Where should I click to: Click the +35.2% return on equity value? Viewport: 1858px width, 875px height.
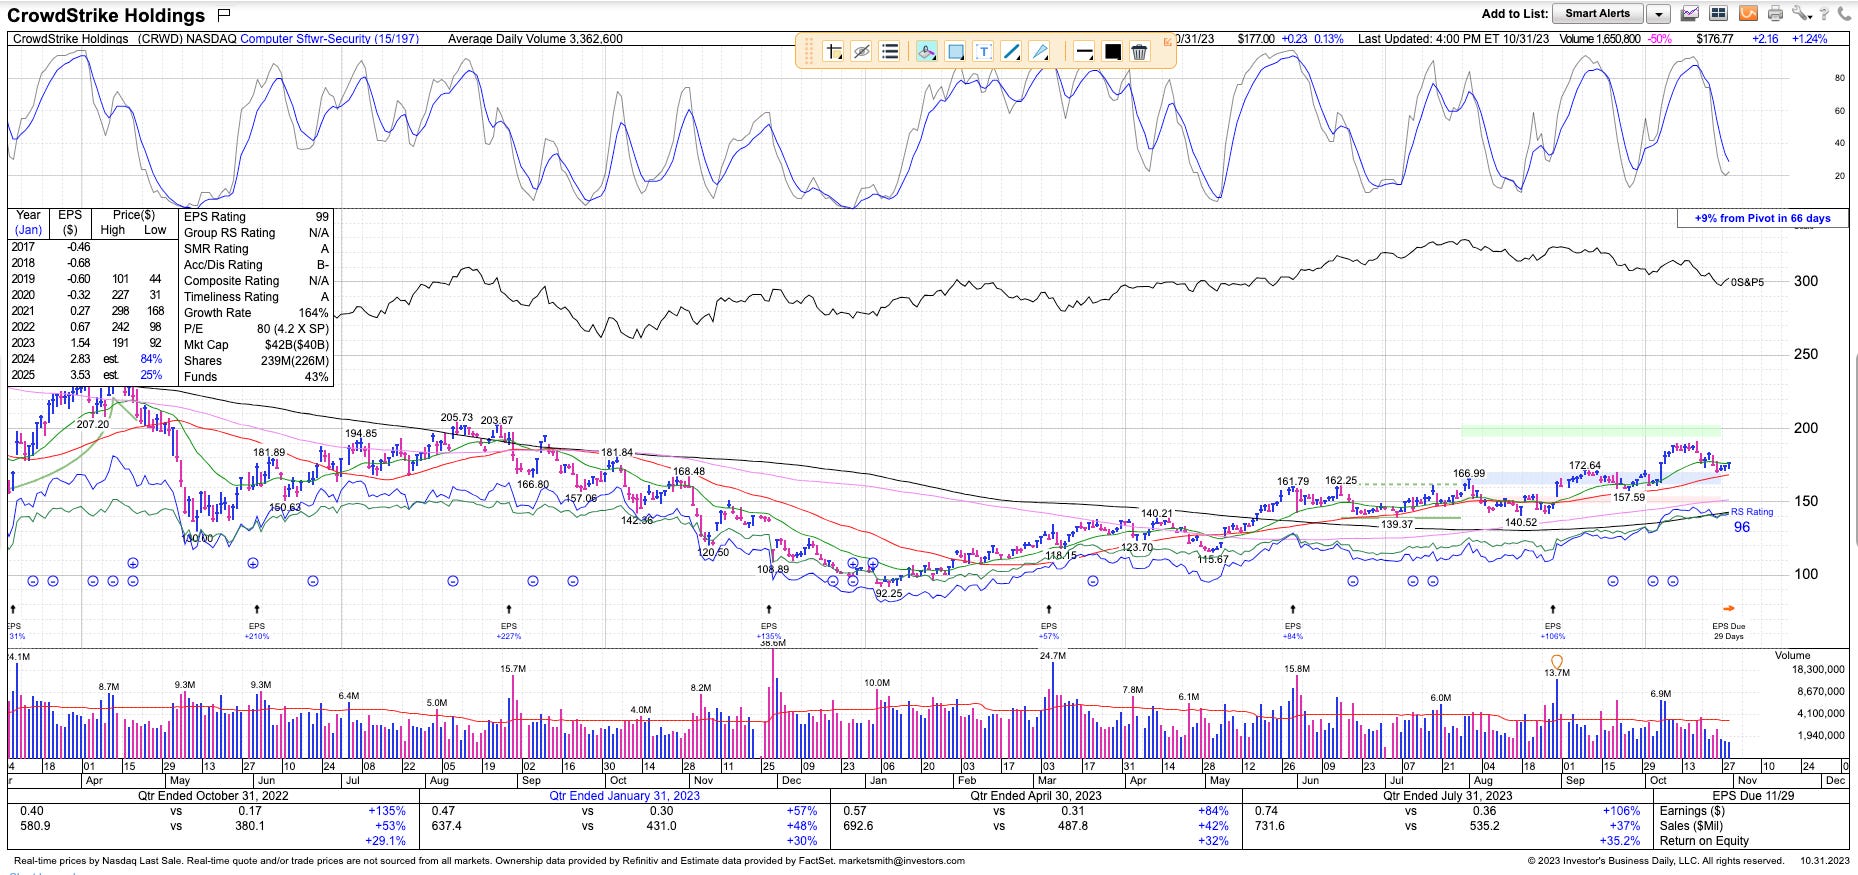pyautogui.click(x=1619, y=841)
